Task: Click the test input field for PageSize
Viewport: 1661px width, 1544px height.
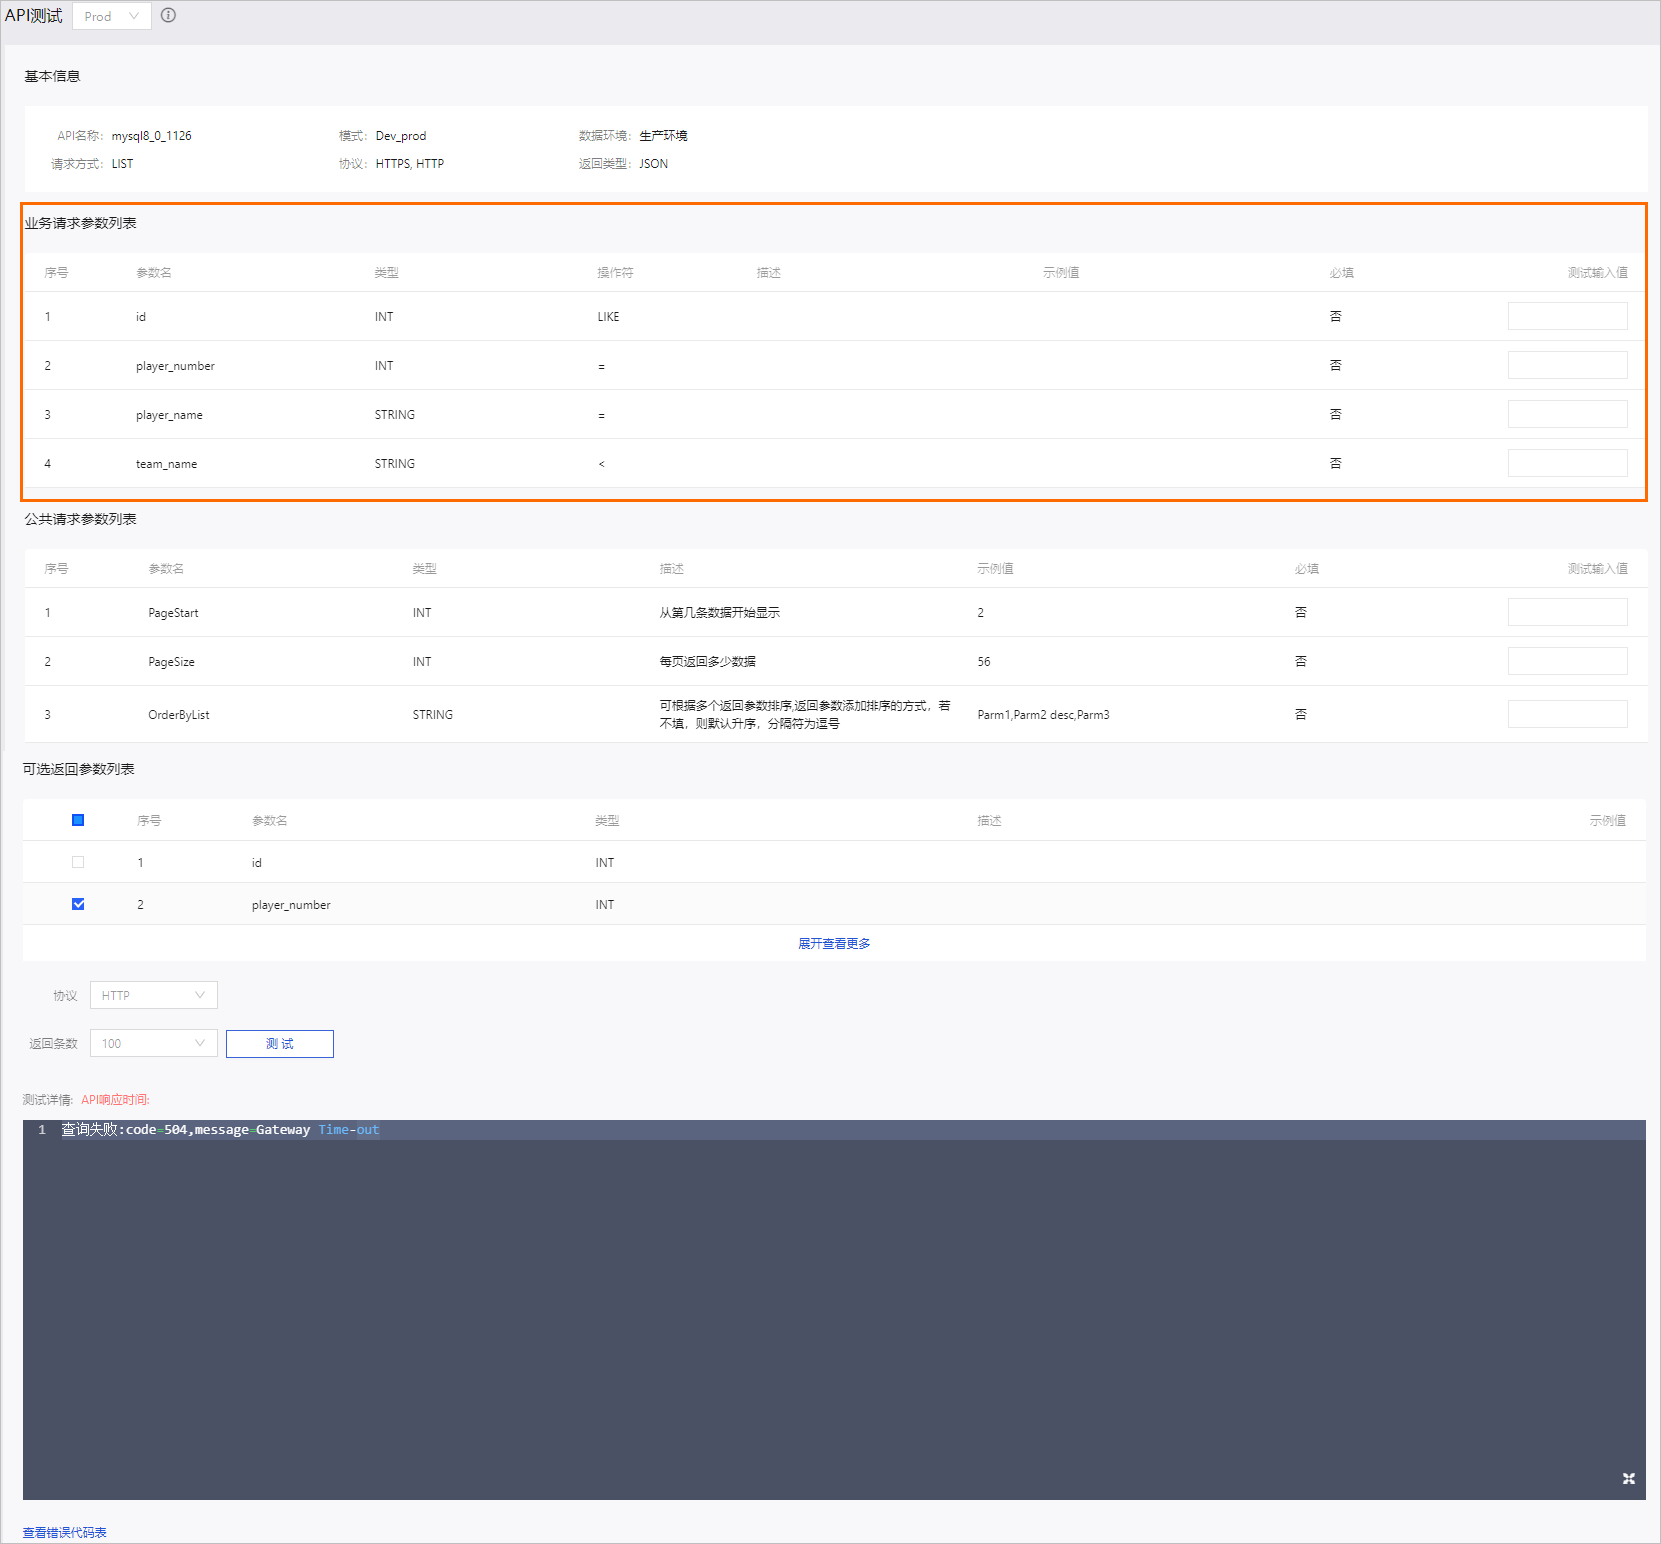Action: coord(1567,661)
